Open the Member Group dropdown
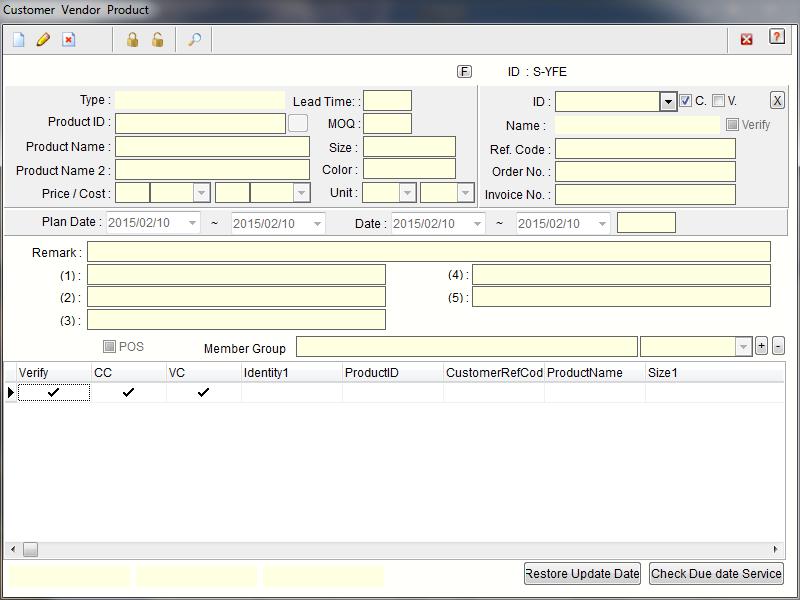The width and height of the screenshot is (800, 600). [x=743, y=346]
